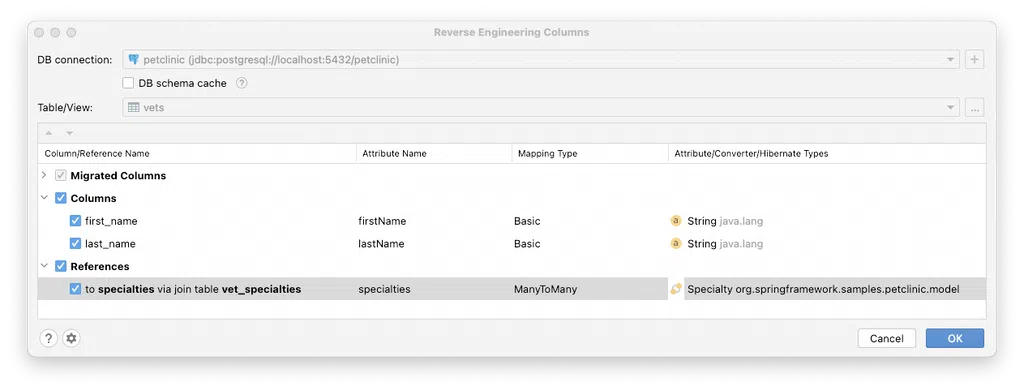Toggle the References group checkbox
The height and width of the screenshot is (391, 1024).
point(61,266)
